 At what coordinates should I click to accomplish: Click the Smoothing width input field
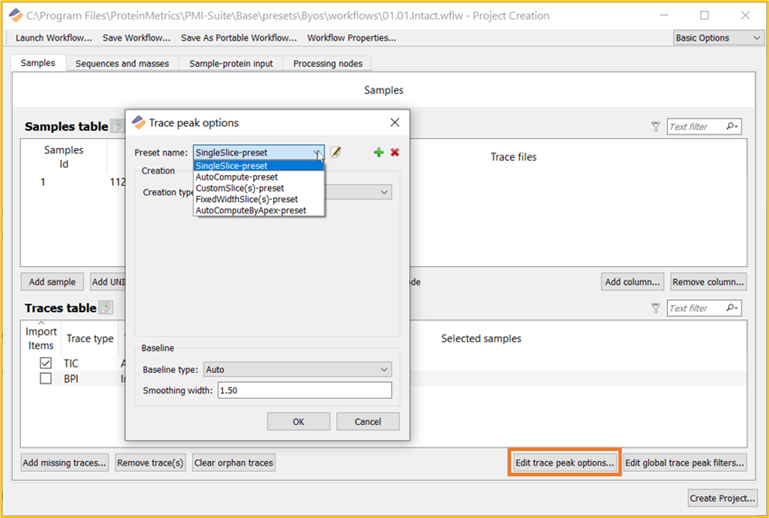(x=305, y=390)
